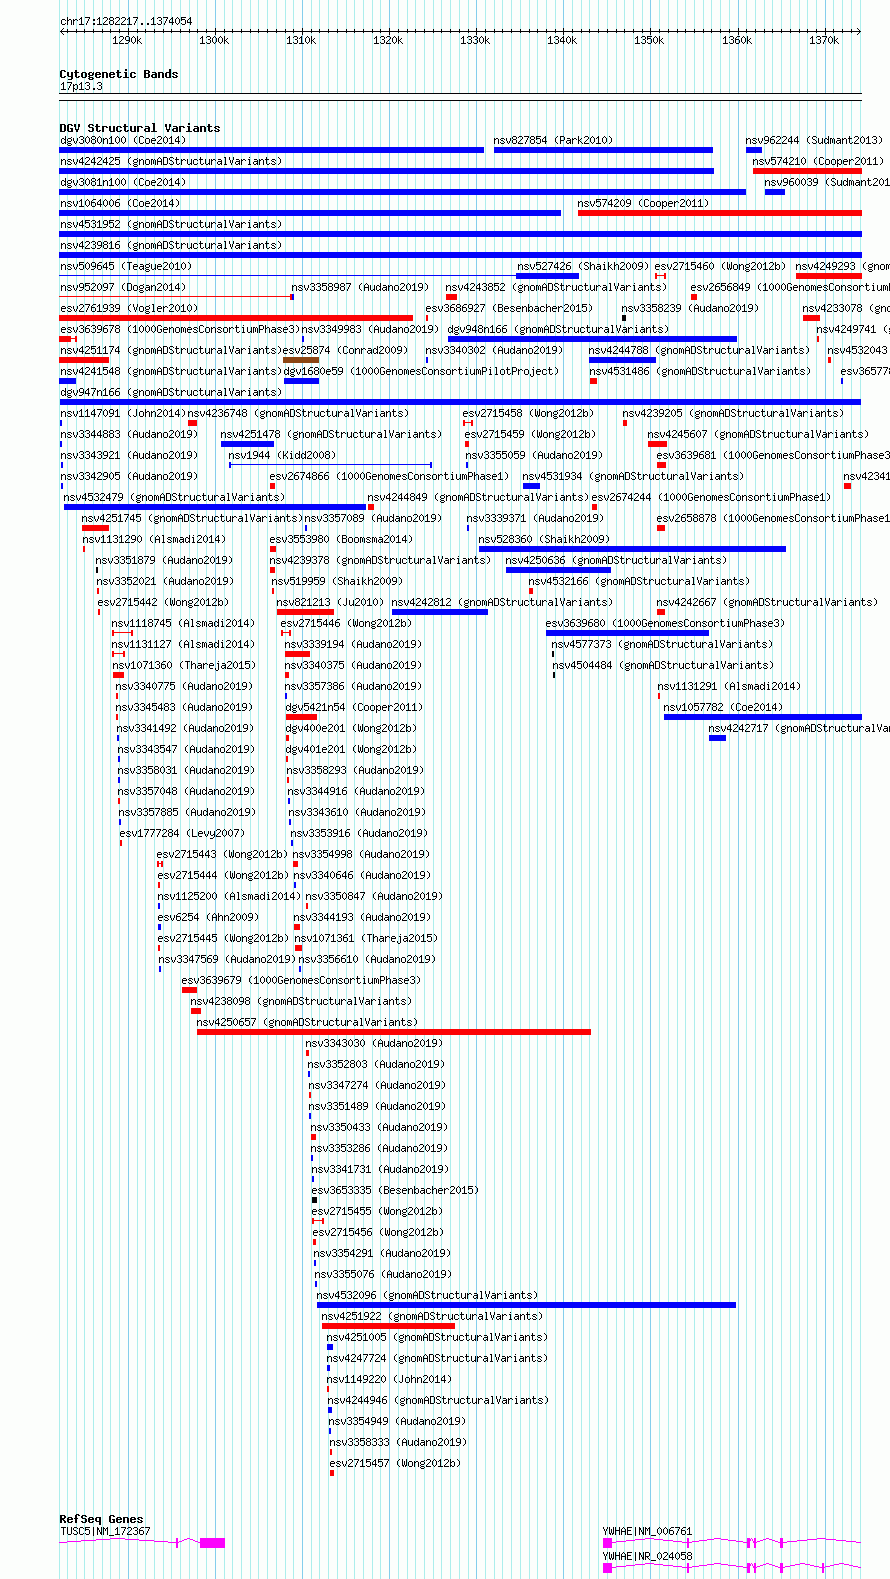
Task: Click esv1777284 (Levy2007) label
Action: coord(182,833)
